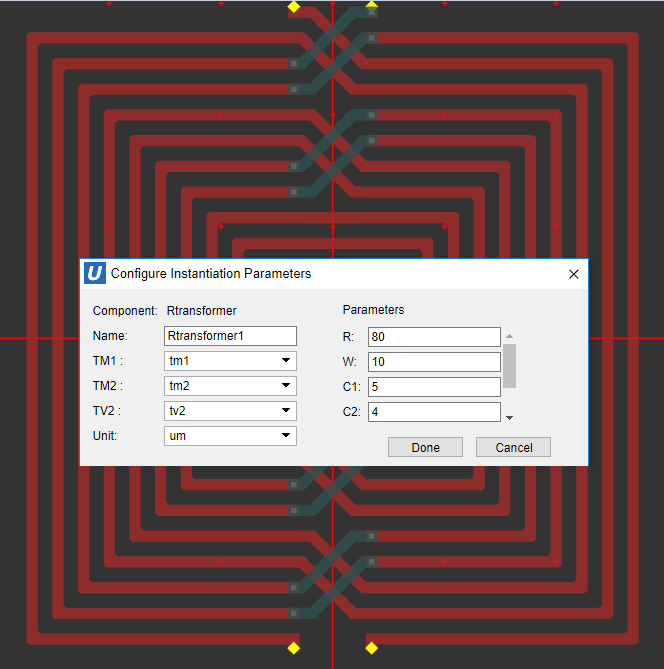664x669 pixels.
Task: Click the bottom-left yellow diamond port marker
Action: coord(294,648)
